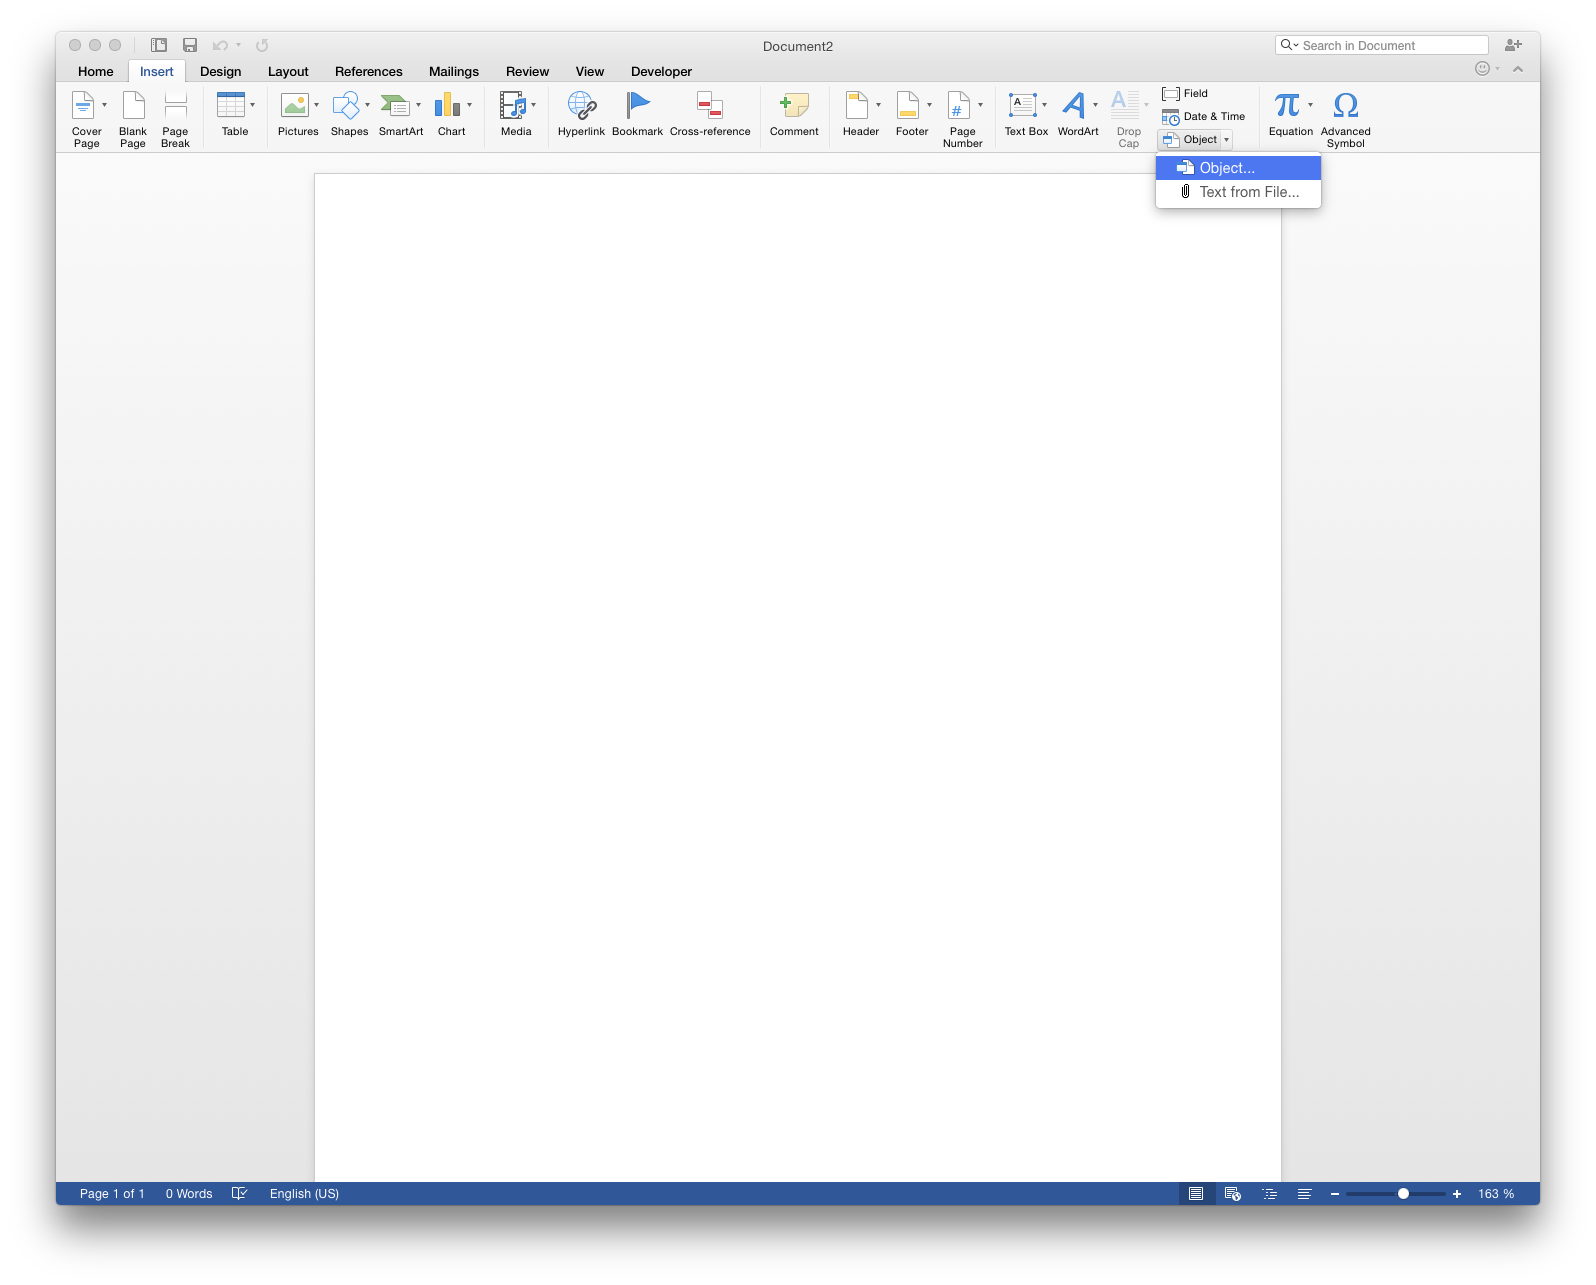Click the Page Number icon
1596x1285 pixels.
(x=958, y=105)
